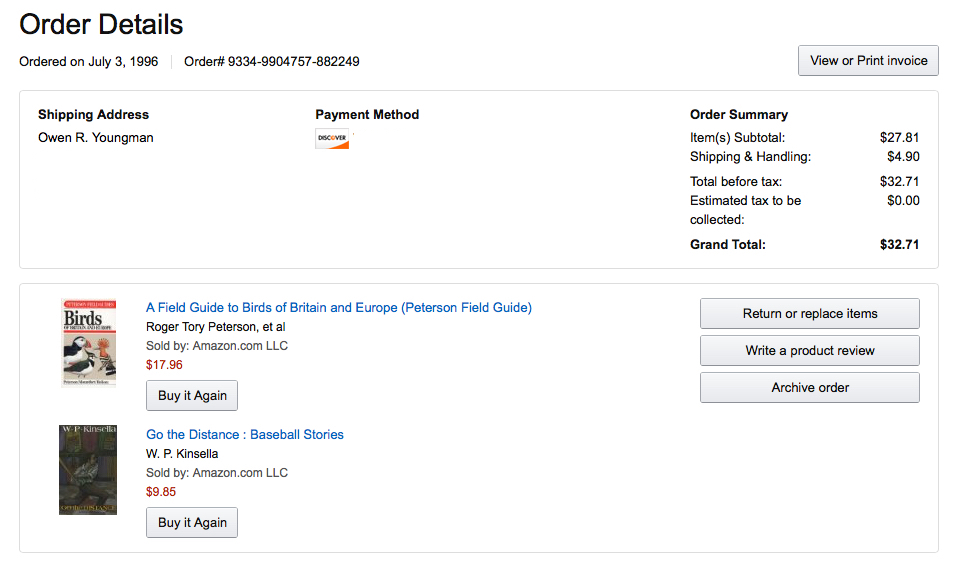Screen dimensions: 973x563
Task: Click the $17.96 price of Birds guide
Action: point(164,365)
